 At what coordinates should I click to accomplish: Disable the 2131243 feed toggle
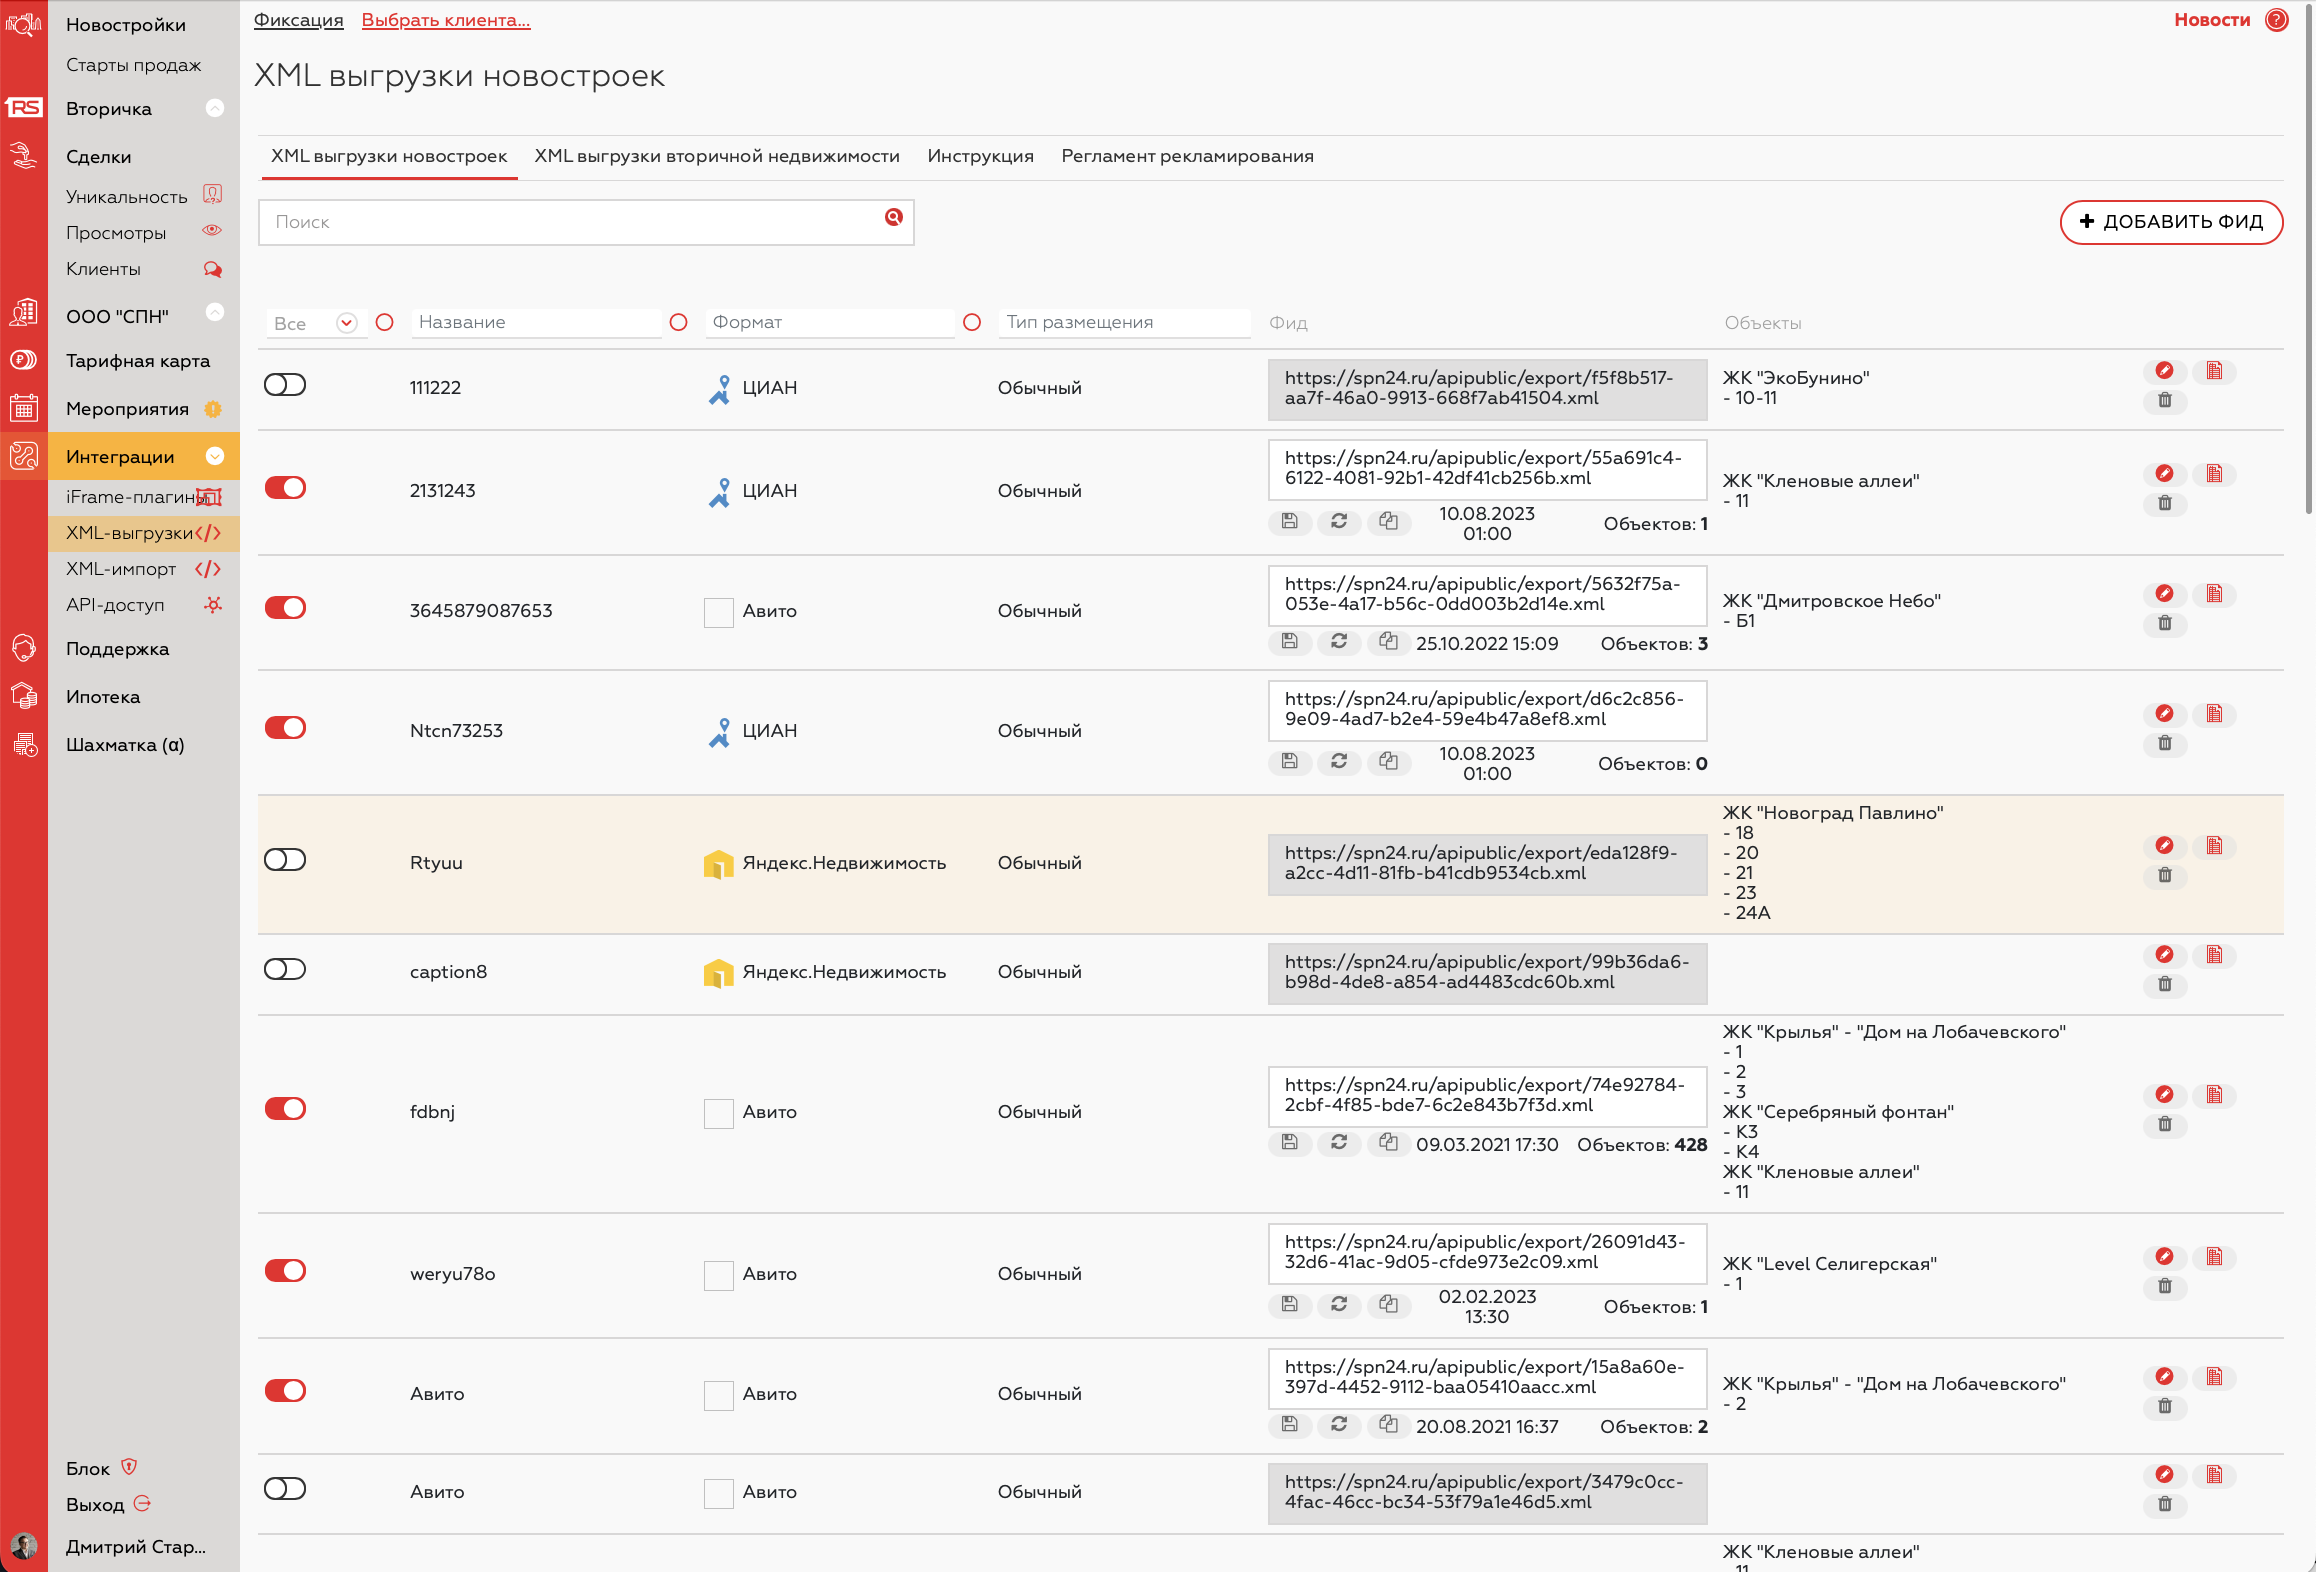pos(285,488)
